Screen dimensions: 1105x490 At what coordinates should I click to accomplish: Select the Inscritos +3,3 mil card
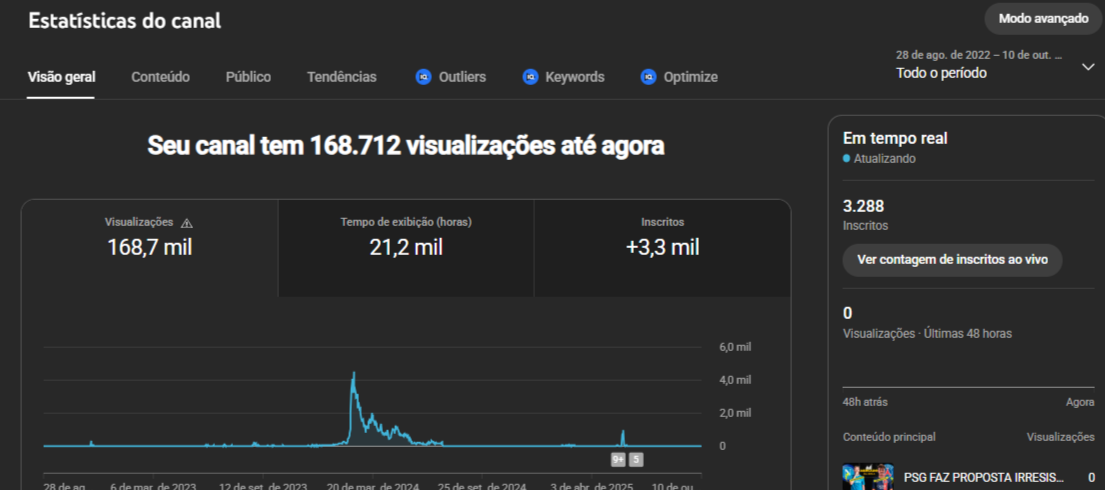coord(662,247)
